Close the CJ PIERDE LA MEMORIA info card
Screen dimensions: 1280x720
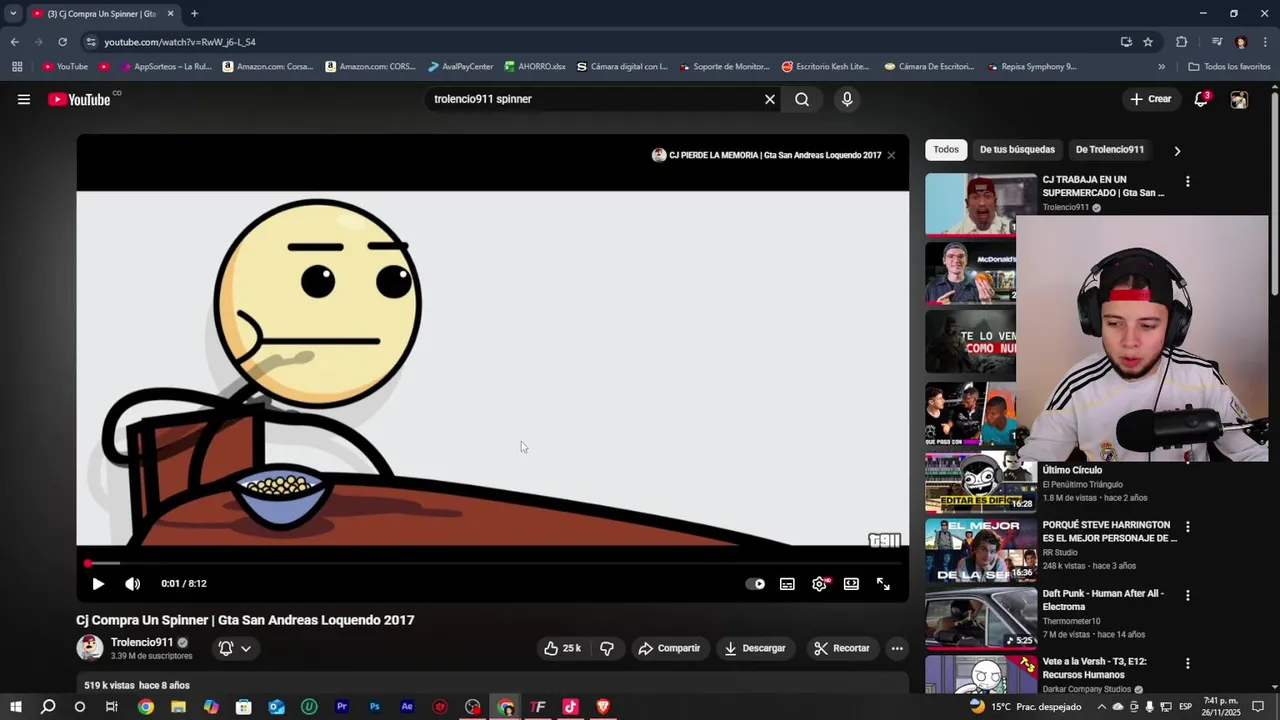tap(891, 155)
